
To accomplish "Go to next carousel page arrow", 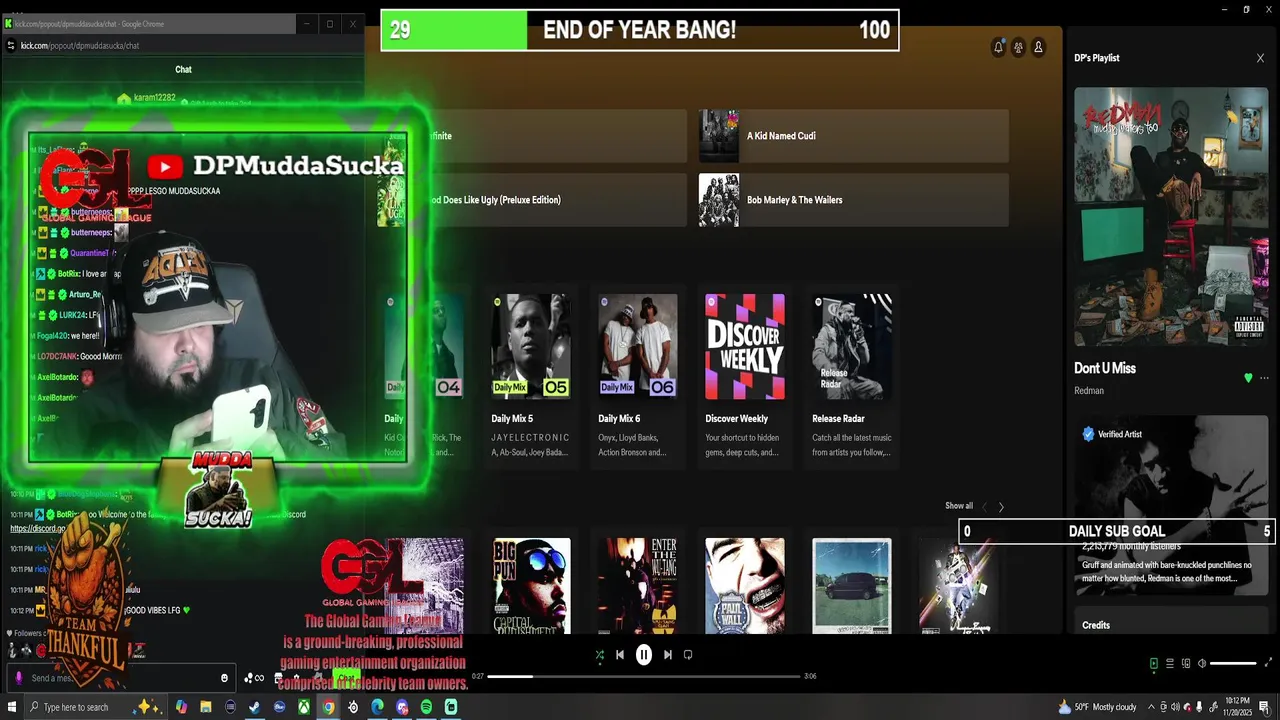I will pyautogui.click(x=1001, y=507).
